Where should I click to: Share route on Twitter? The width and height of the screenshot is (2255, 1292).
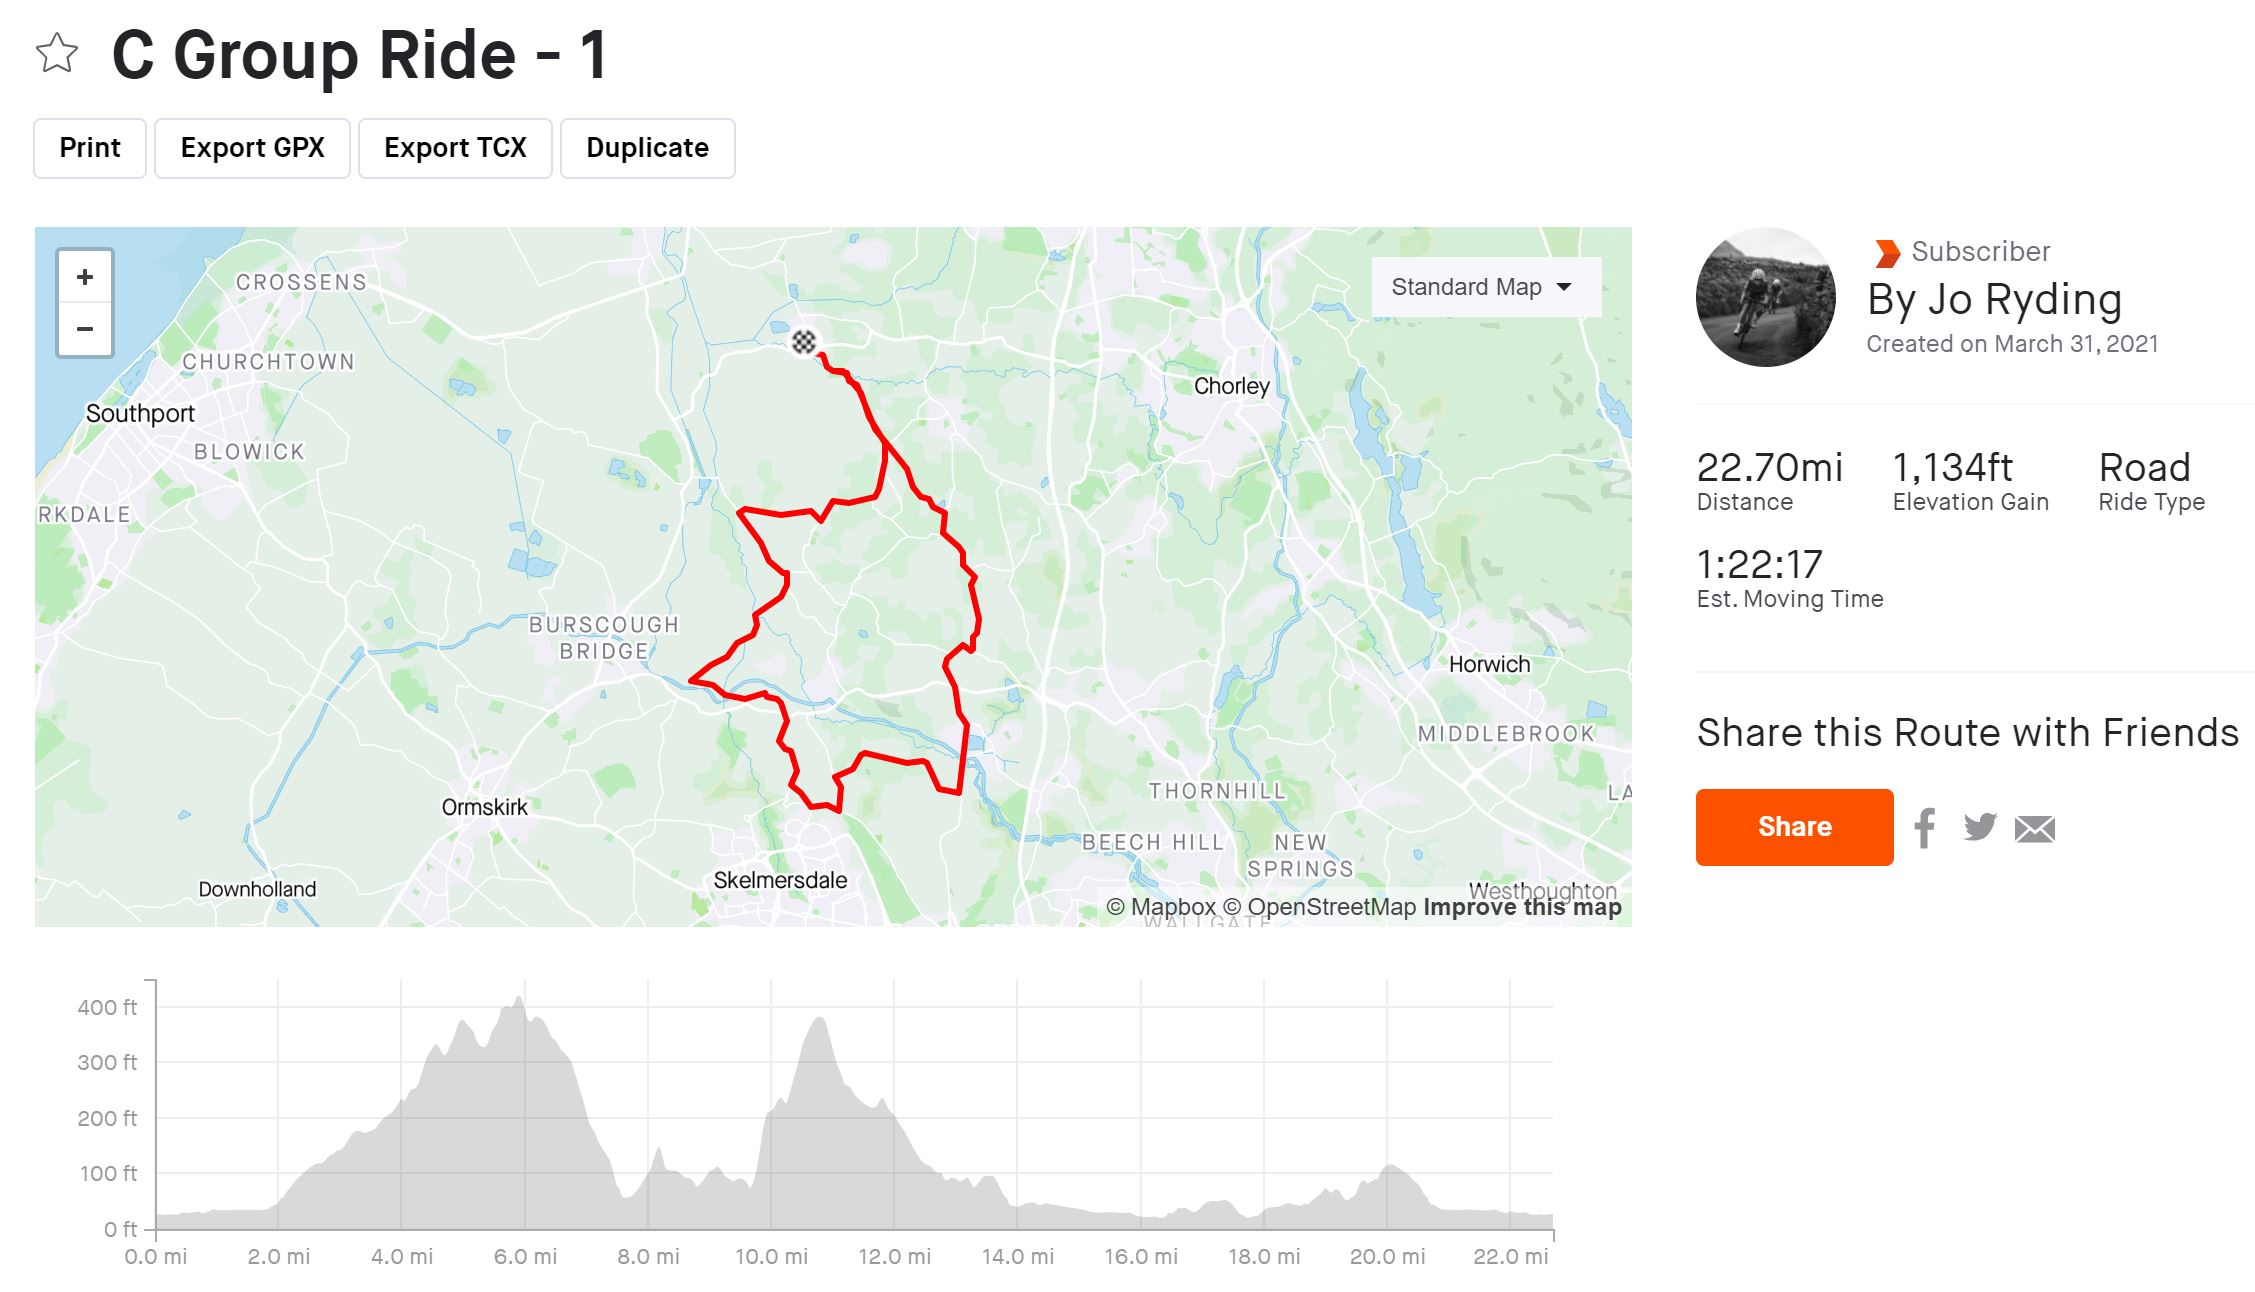coord(1979,827)
